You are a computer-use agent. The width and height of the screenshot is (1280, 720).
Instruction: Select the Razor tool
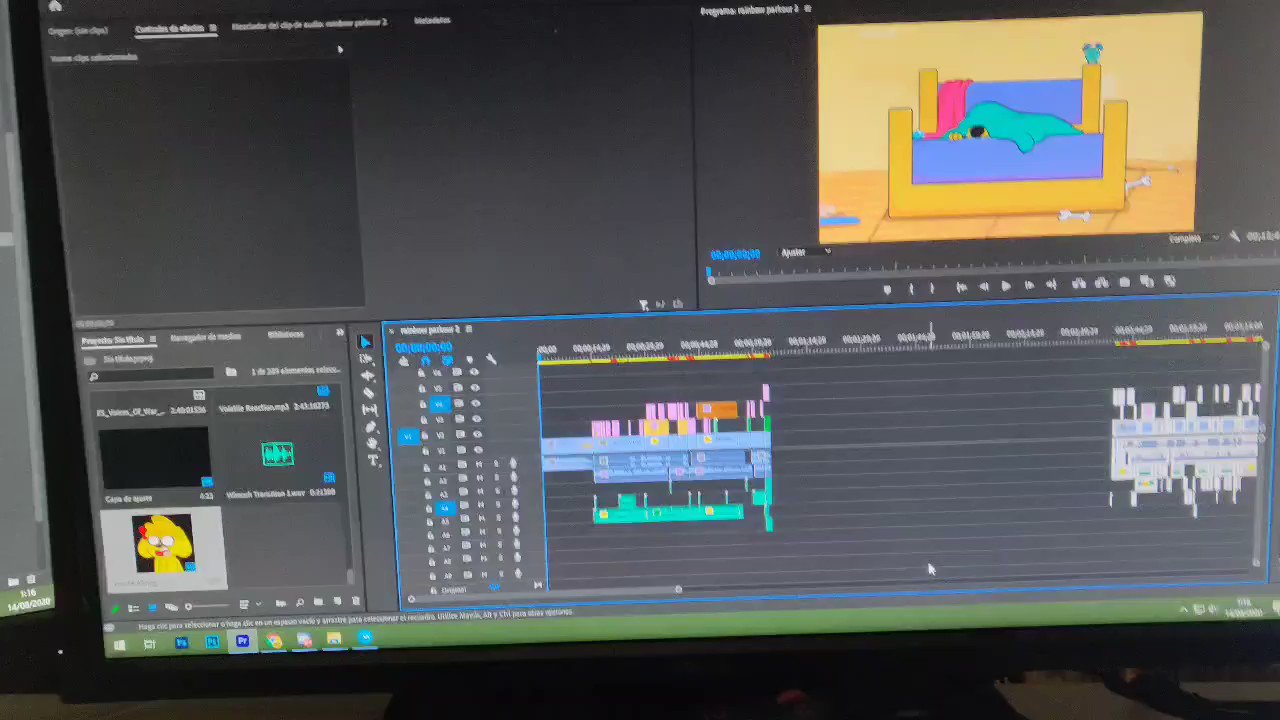click(368, 393)
